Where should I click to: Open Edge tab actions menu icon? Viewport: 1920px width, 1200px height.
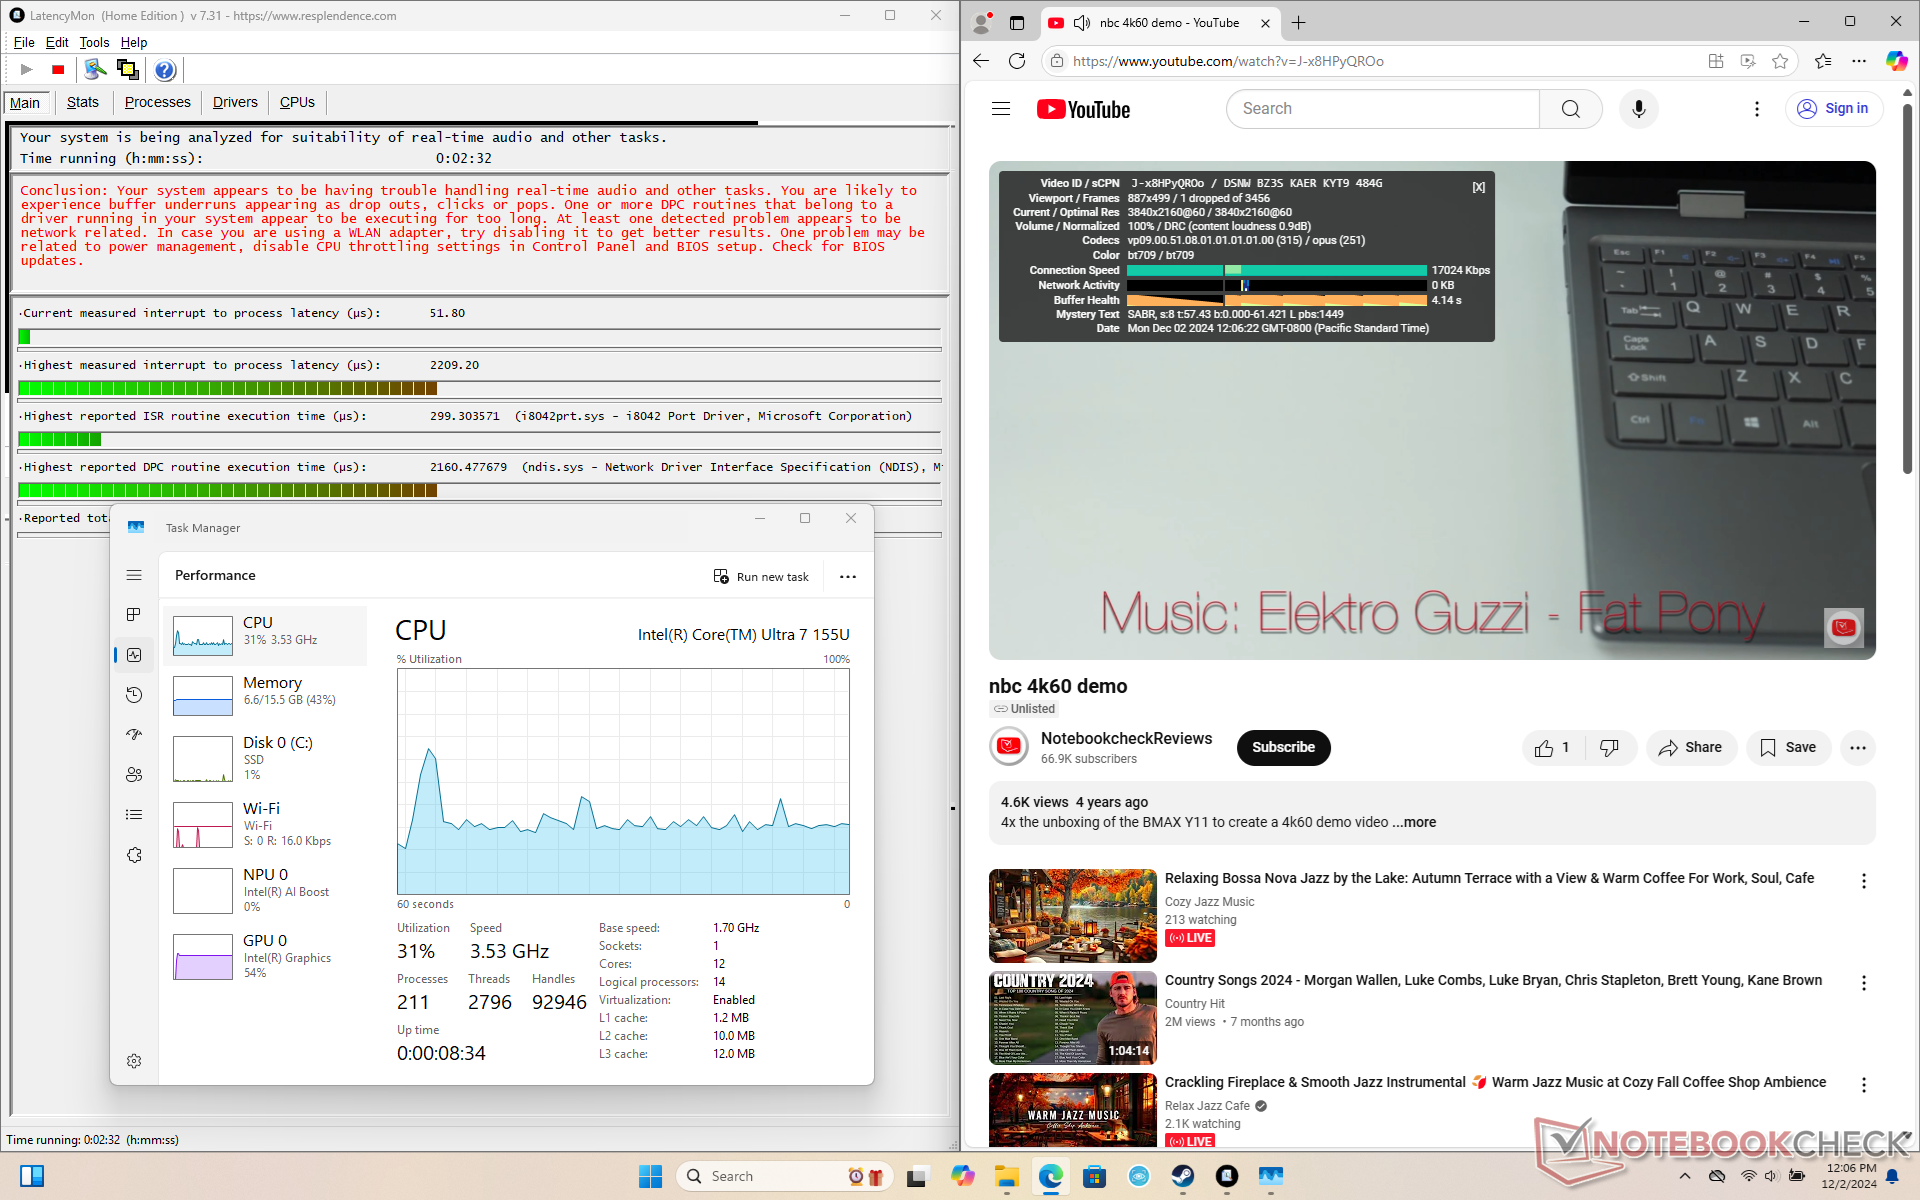coord(1017,23)
